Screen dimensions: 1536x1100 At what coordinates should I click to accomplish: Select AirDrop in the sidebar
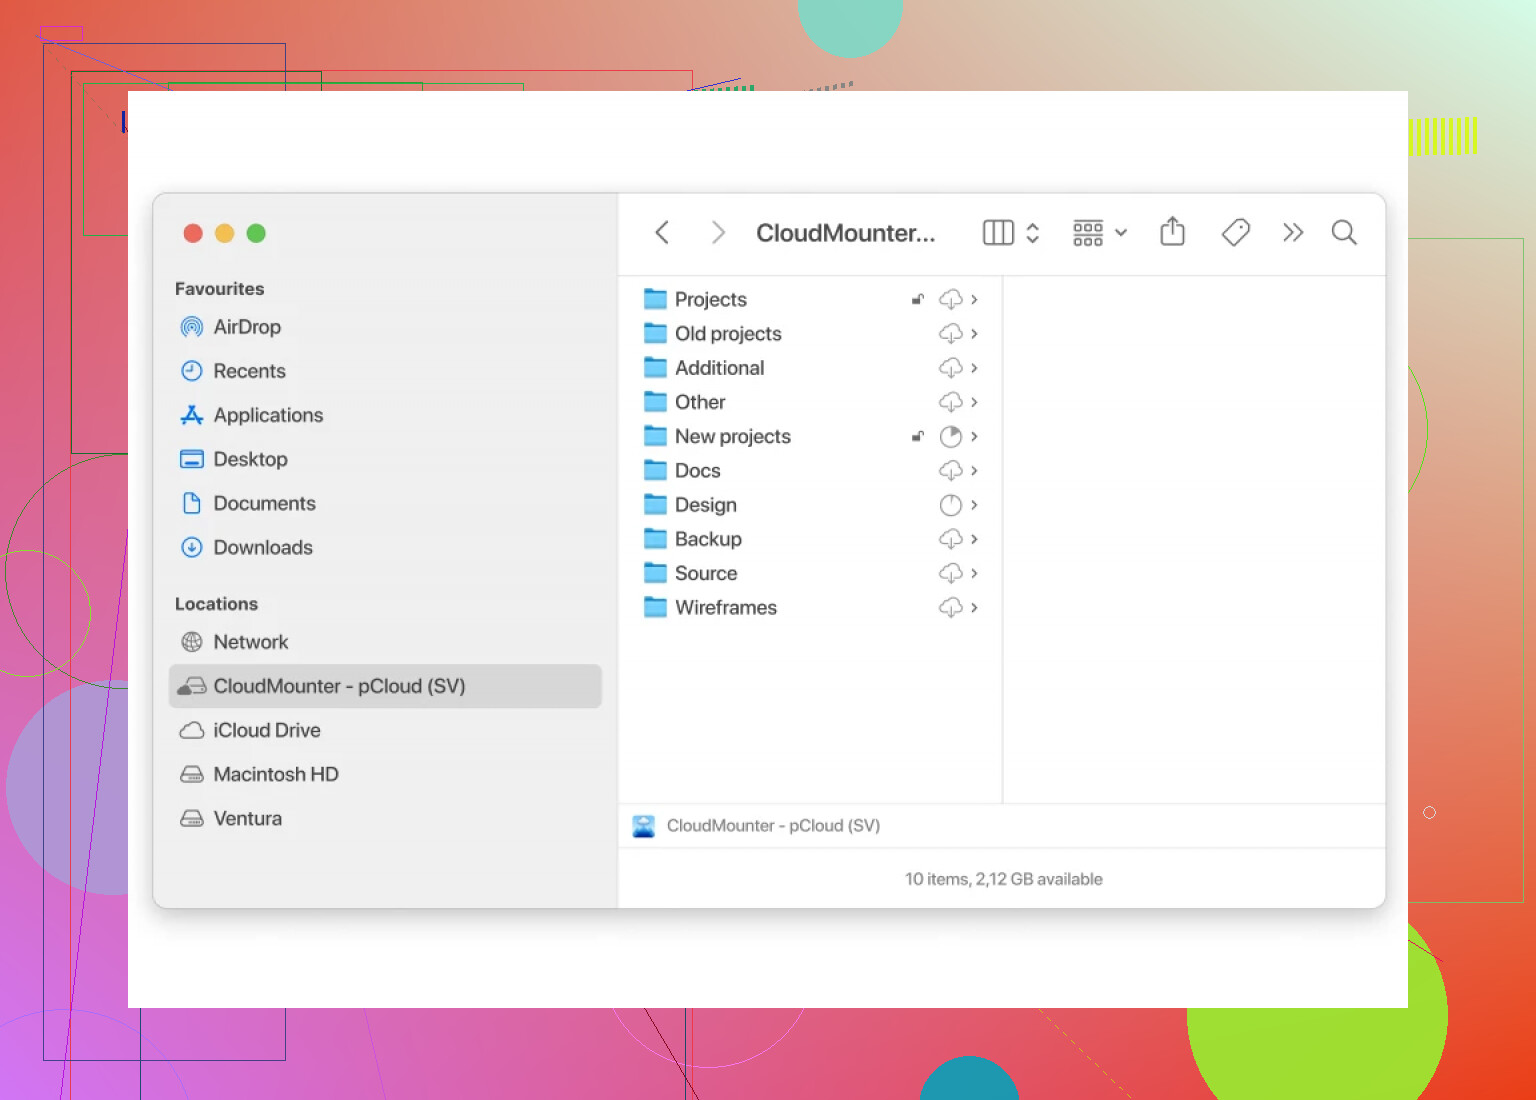247,327
